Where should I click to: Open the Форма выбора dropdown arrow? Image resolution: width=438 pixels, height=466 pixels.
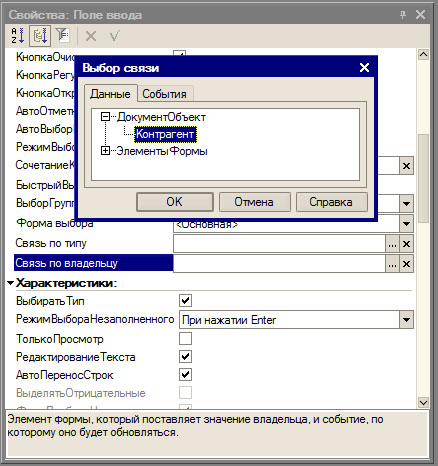pyautogui.click(x=406, y=224)
